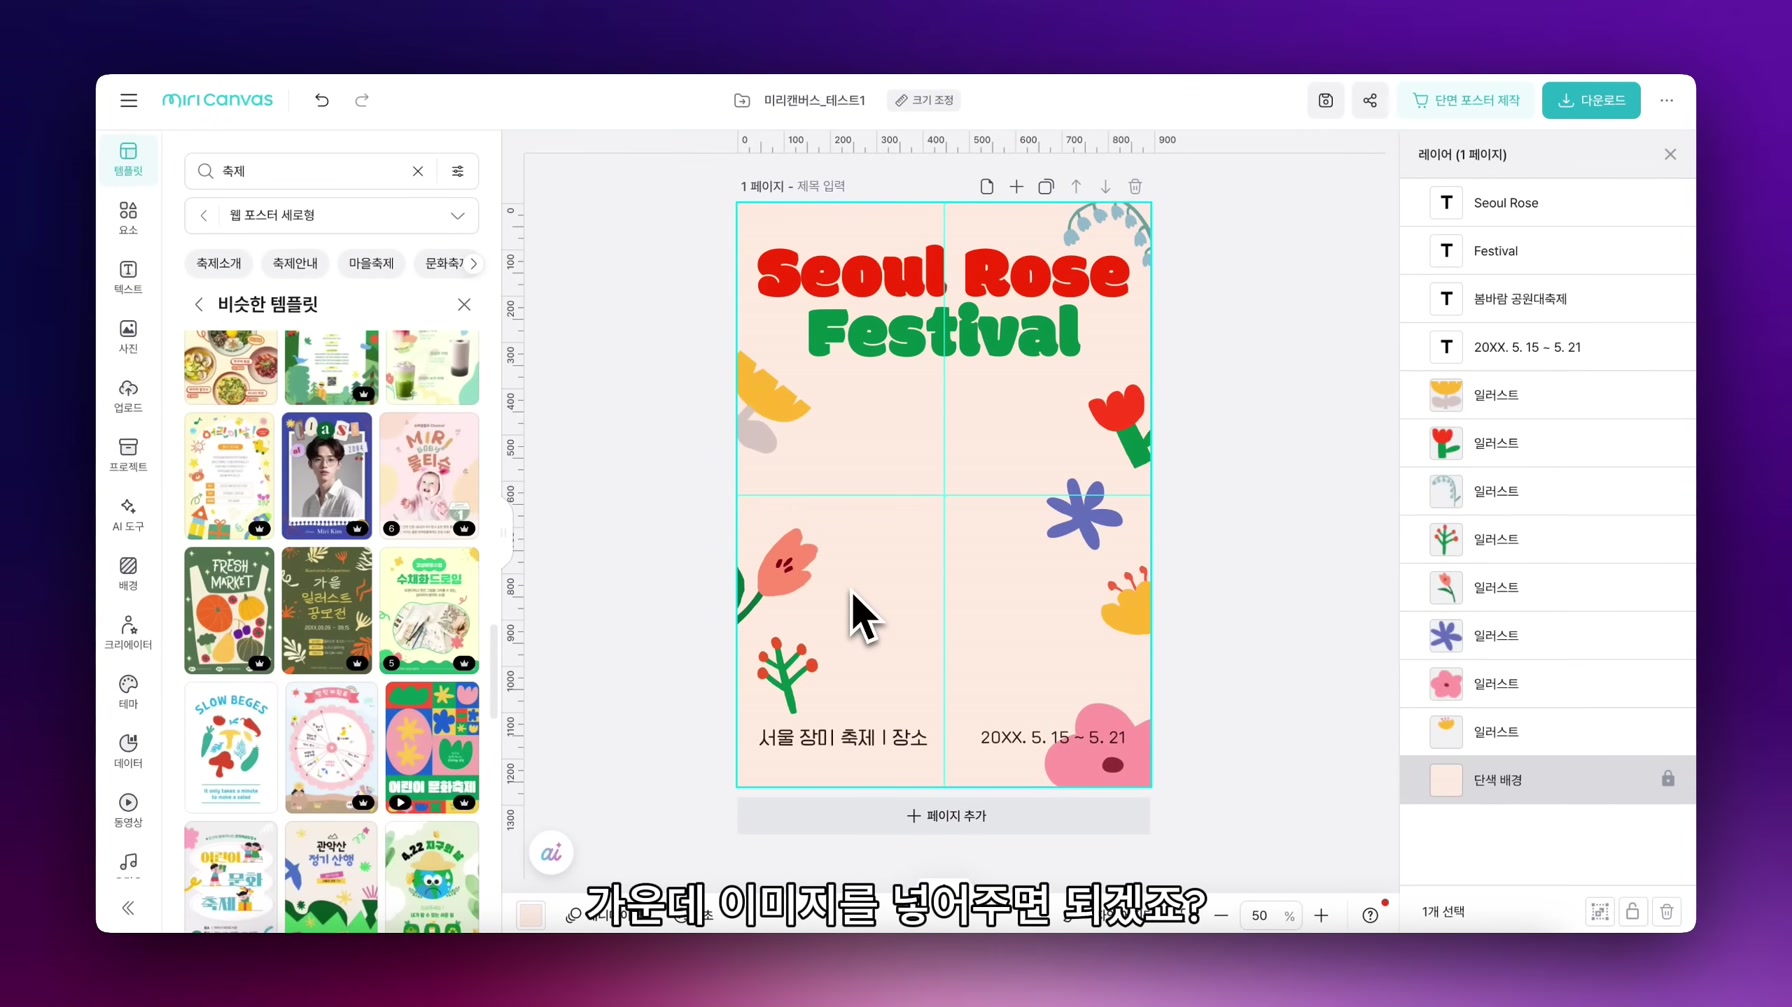Collapse the left sidebar with double chevron
The height and width of the screenshot is (1007, 1792).
pos(128,908)
